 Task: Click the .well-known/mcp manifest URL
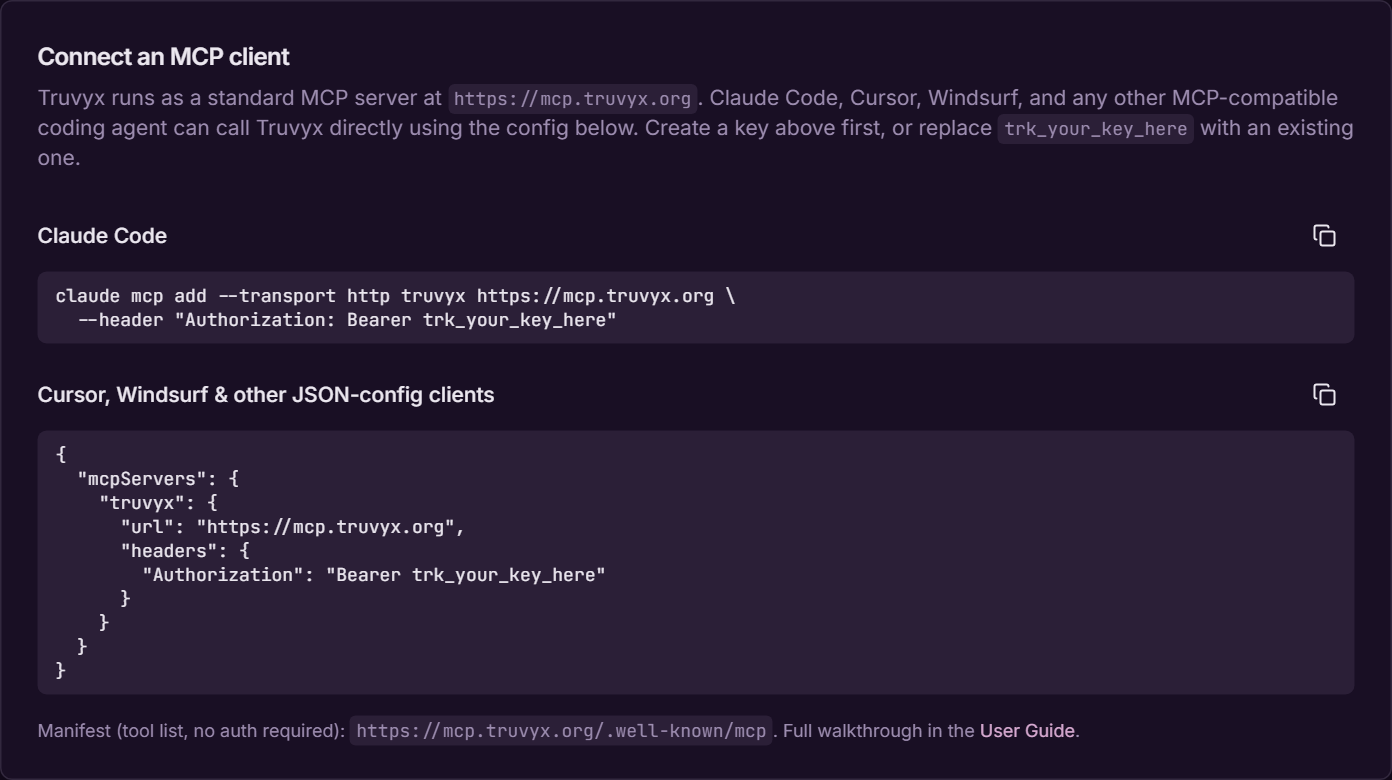pos(561,731)
